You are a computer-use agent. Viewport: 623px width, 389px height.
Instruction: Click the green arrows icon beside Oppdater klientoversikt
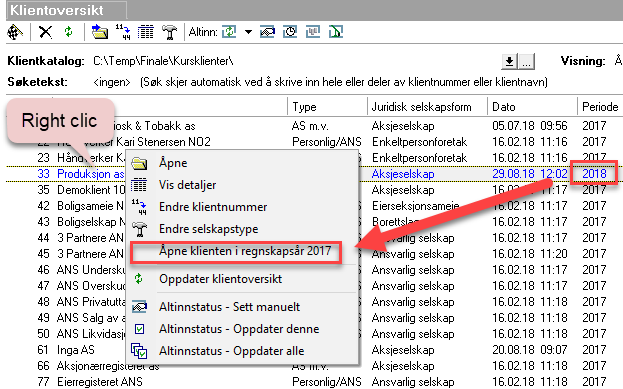click(x=138, y=279)
